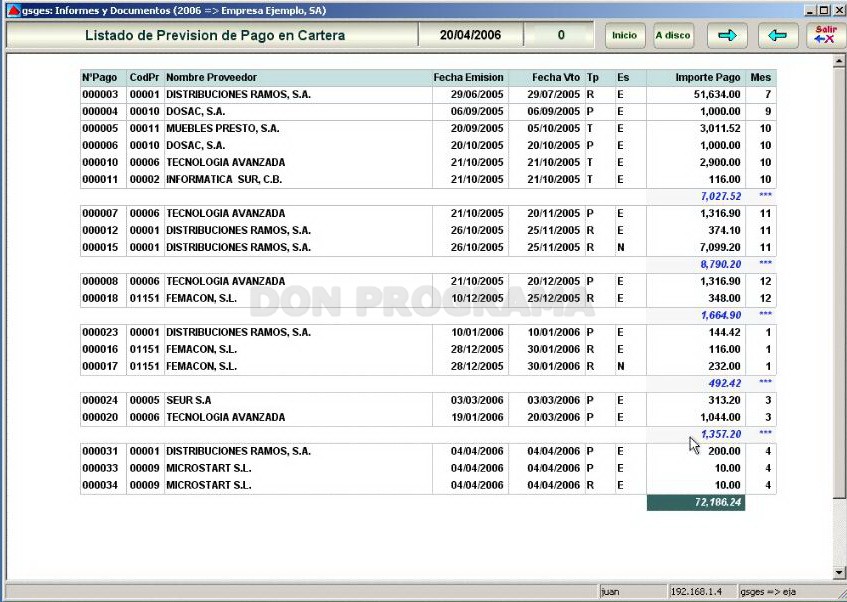This screenshot has width=847, height=602.
Task: Click the red gsges app icon in title bar
Action: coord(14,10)
